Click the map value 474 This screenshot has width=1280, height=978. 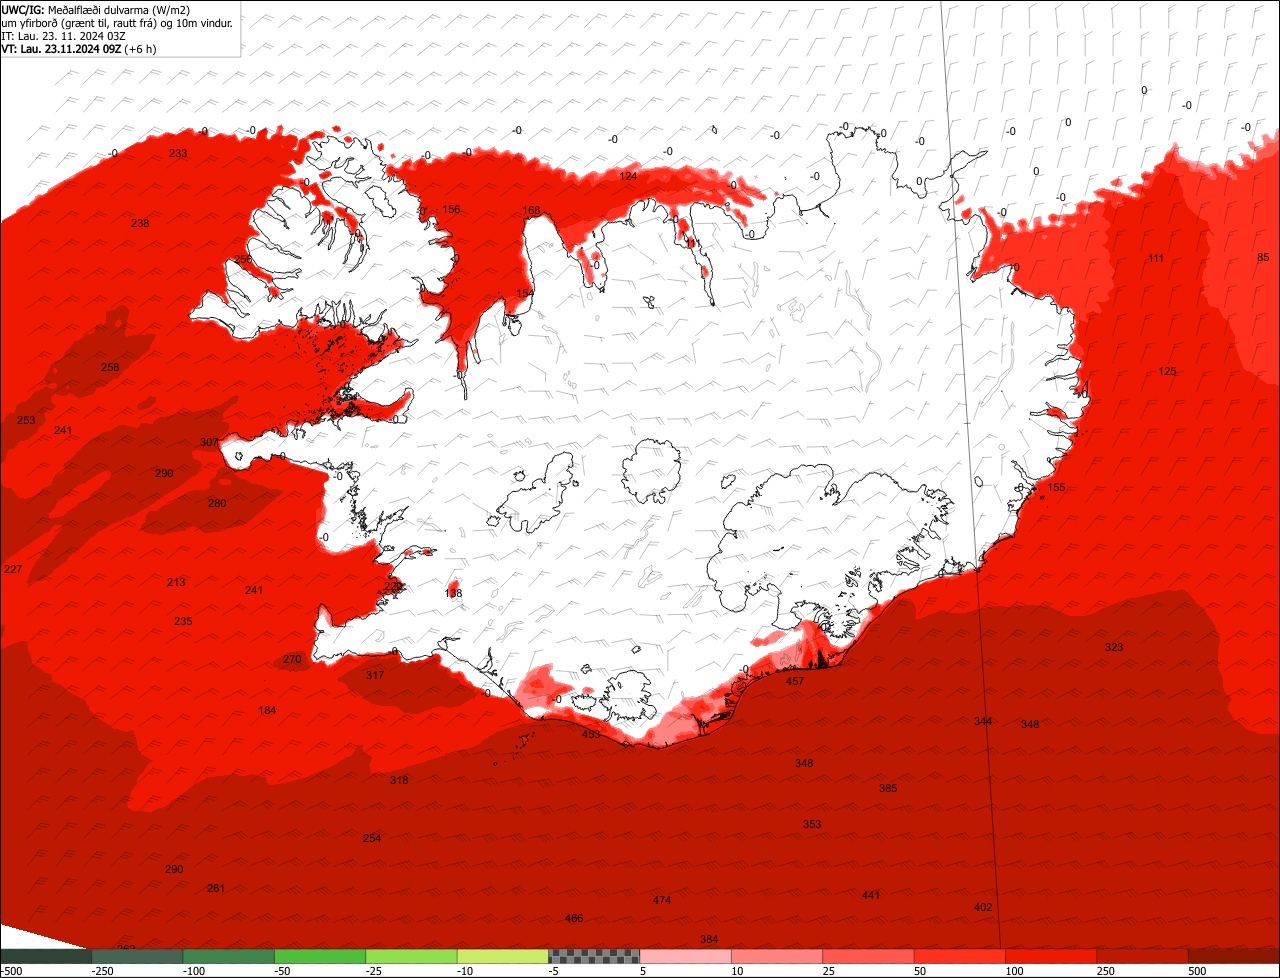pyautogui.click(x=662, y=900)
